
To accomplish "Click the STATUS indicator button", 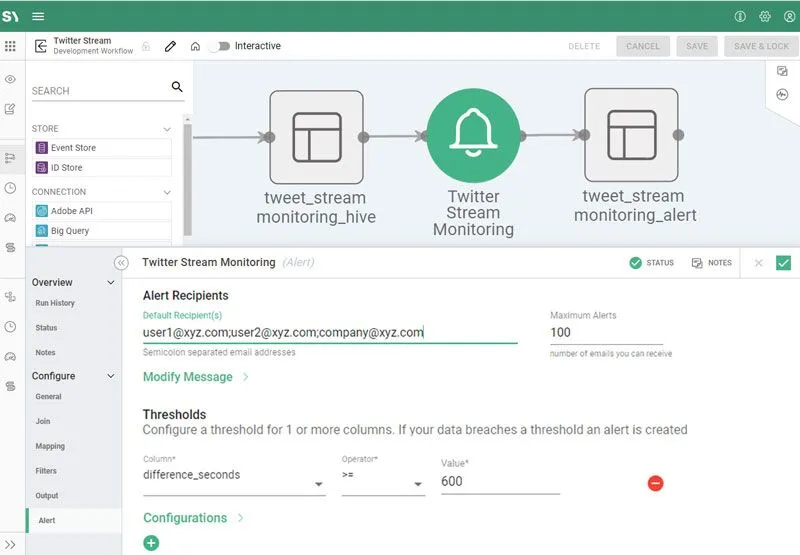I will [x=652, y=263].
